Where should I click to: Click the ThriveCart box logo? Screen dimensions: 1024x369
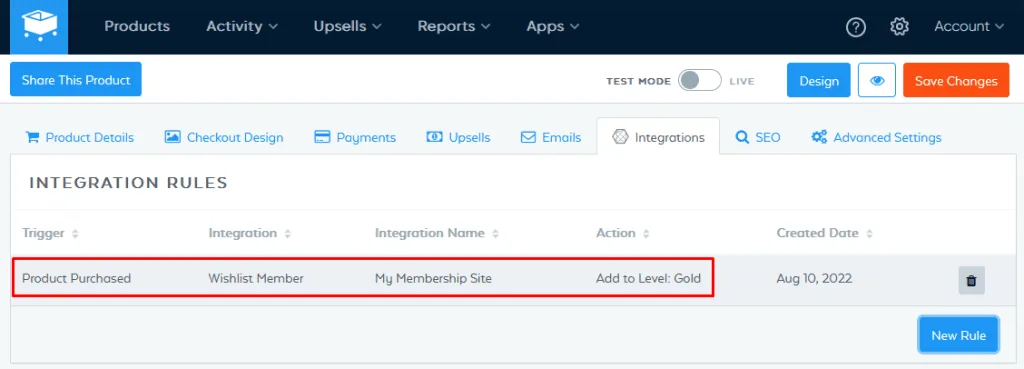tap(39, 27)
